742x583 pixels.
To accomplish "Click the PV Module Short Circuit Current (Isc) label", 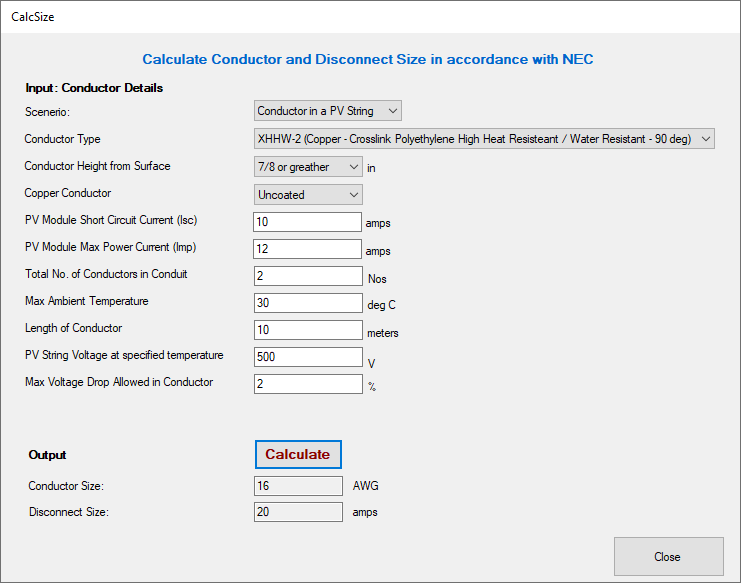I will tap(111, 220).
